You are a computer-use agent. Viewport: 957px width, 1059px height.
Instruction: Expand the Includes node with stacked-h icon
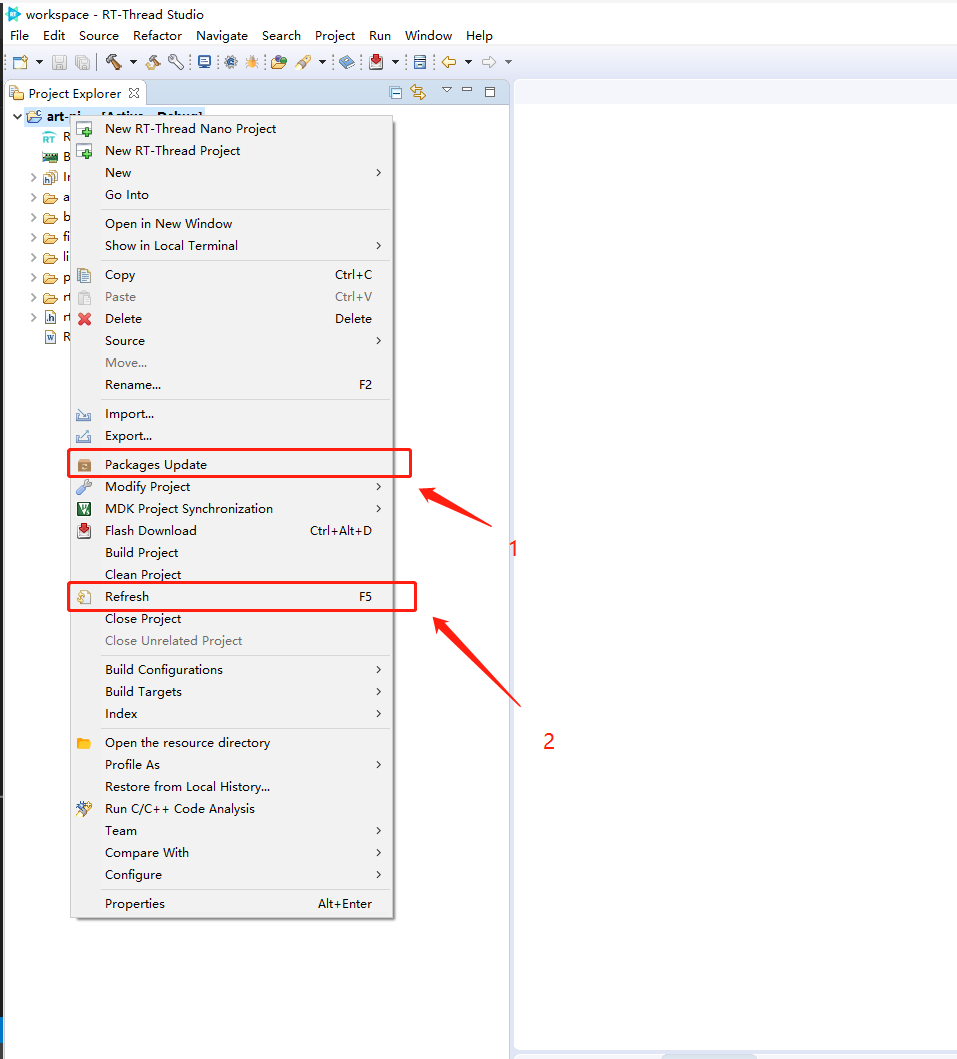(x=33, y=178)
